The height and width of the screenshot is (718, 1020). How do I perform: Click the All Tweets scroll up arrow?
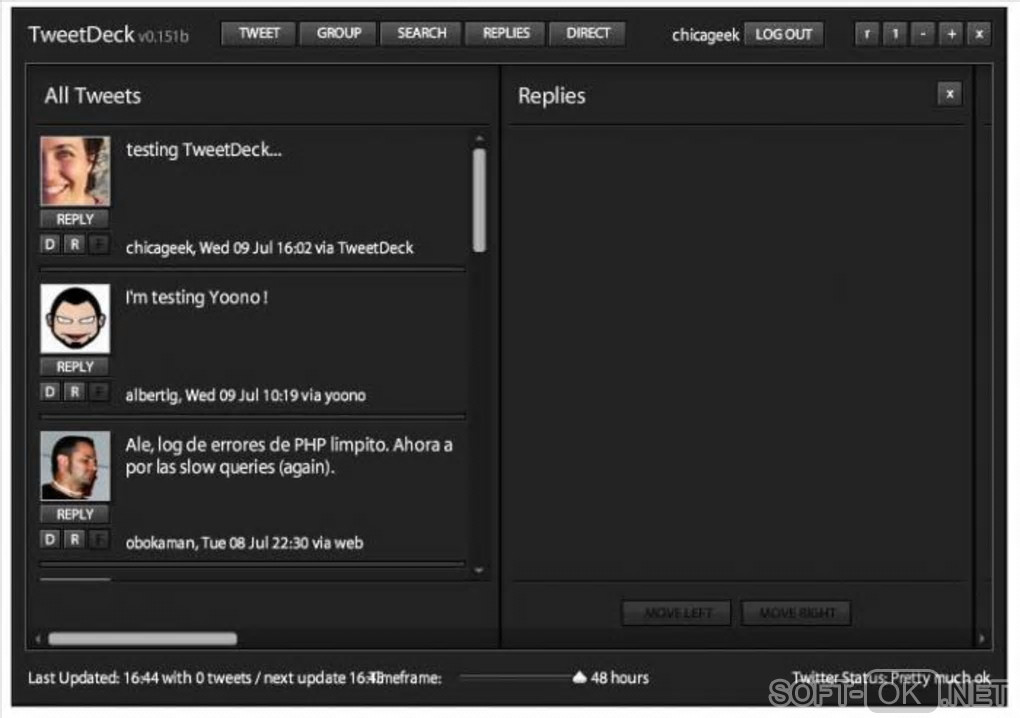[479, 139]
